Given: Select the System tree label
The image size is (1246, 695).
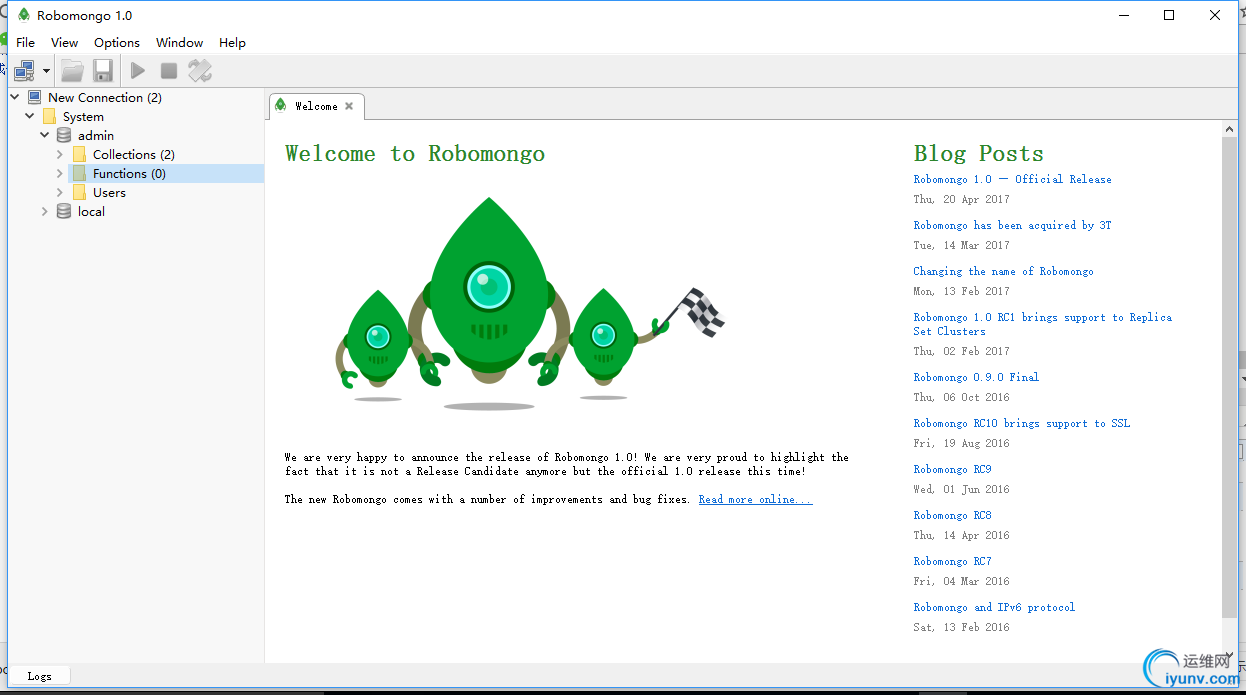Looking at the screenshot, I should [x=83, y=117].
